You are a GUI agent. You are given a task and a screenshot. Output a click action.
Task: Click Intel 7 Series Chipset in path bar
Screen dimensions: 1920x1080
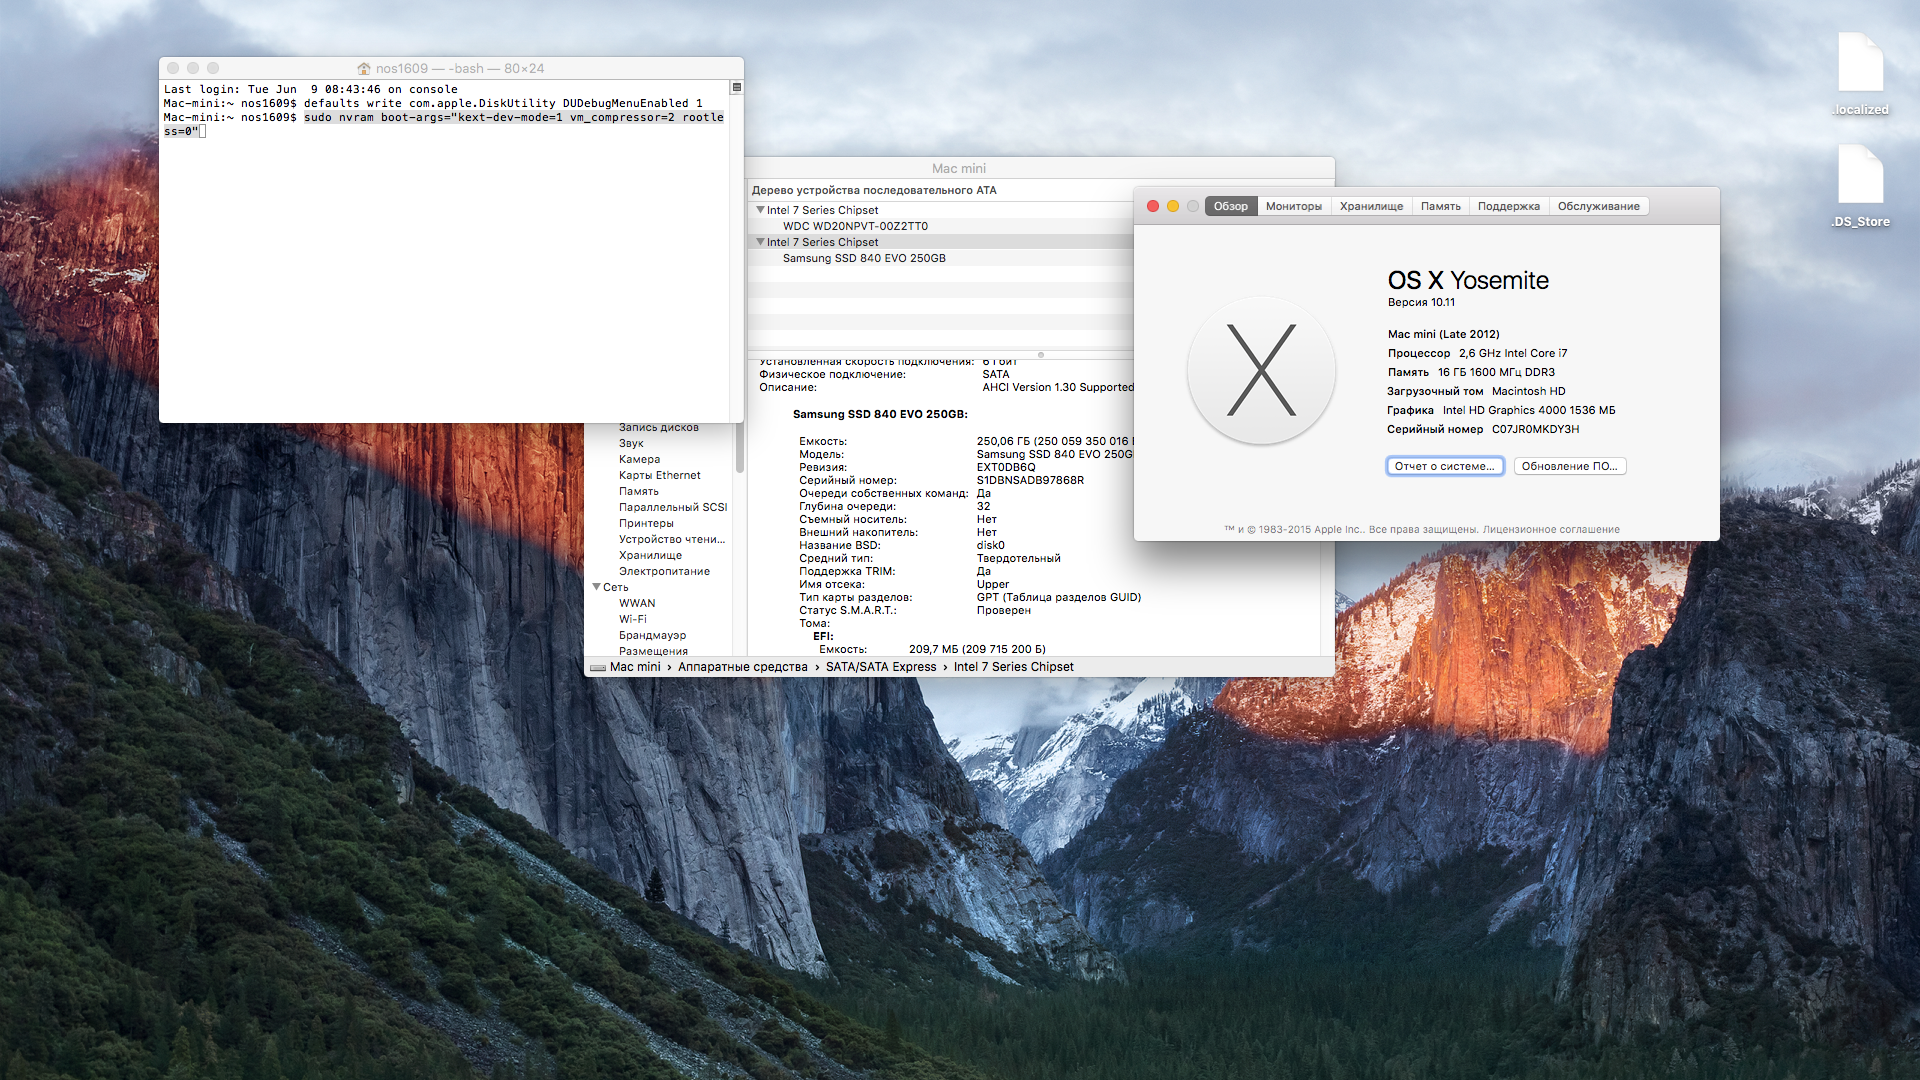coord(1014,667)
